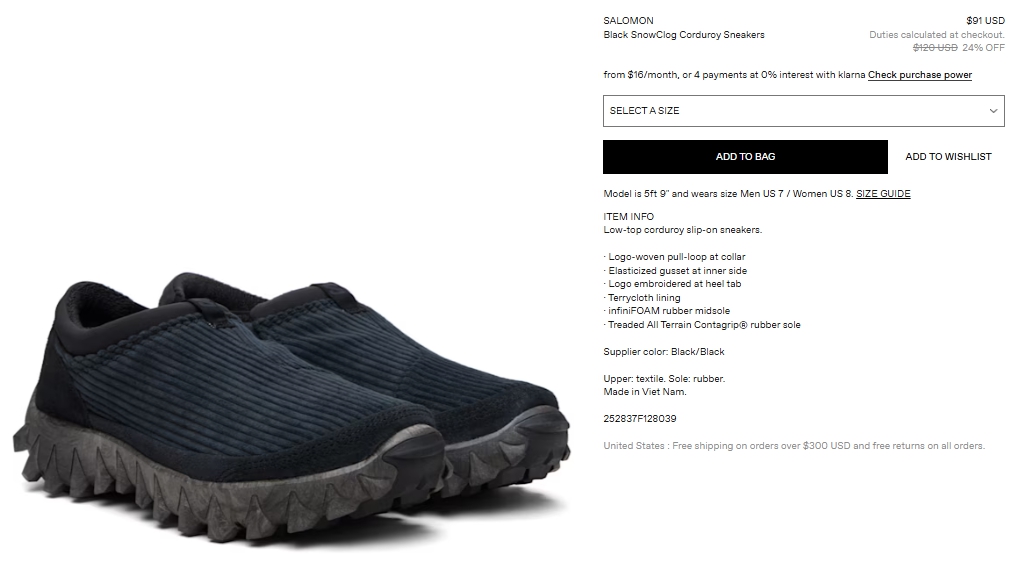Click the $91 USD price
This screenshot has width=1013, height=579.
(x=985, y=21)
